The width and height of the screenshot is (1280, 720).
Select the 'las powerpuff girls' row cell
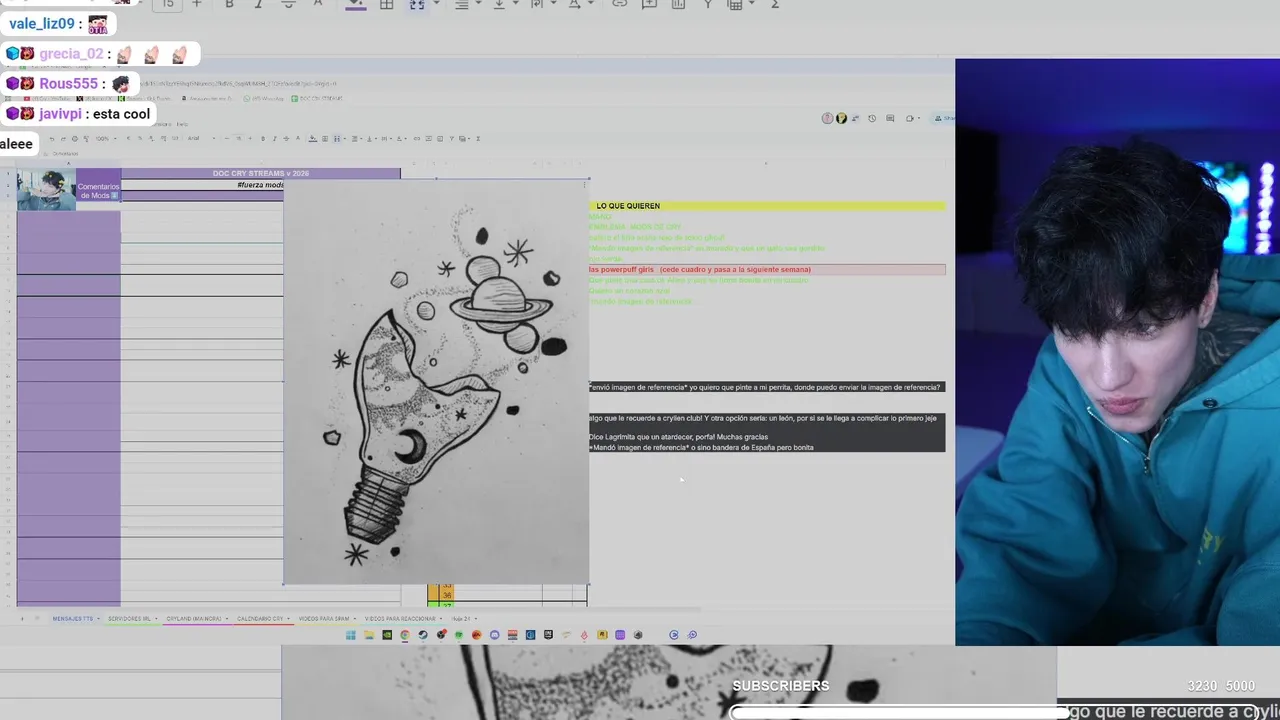click(x=766, y=270)
